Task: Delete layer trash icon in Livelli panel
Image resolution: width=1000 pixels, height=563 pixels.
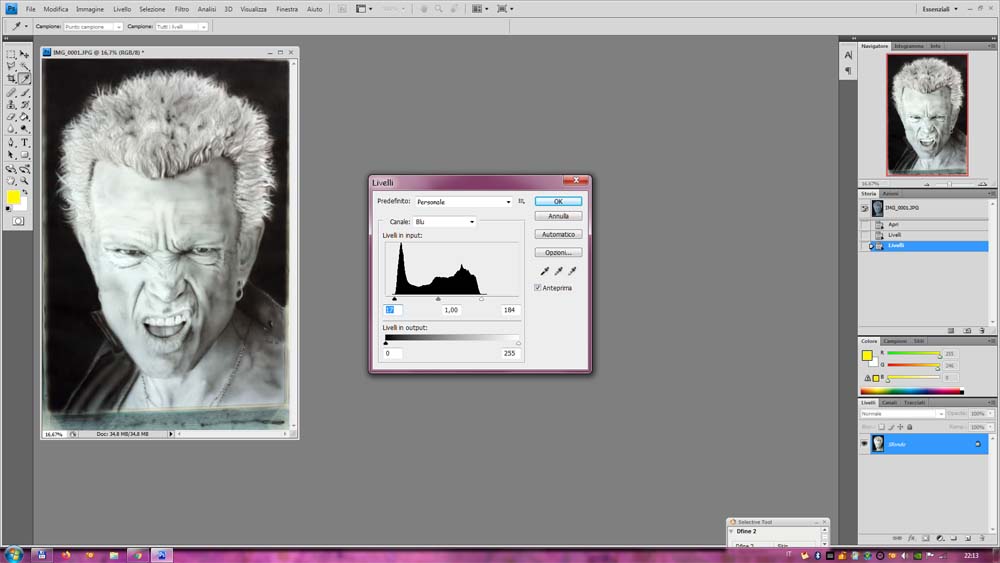Action: tap(982, 539)
